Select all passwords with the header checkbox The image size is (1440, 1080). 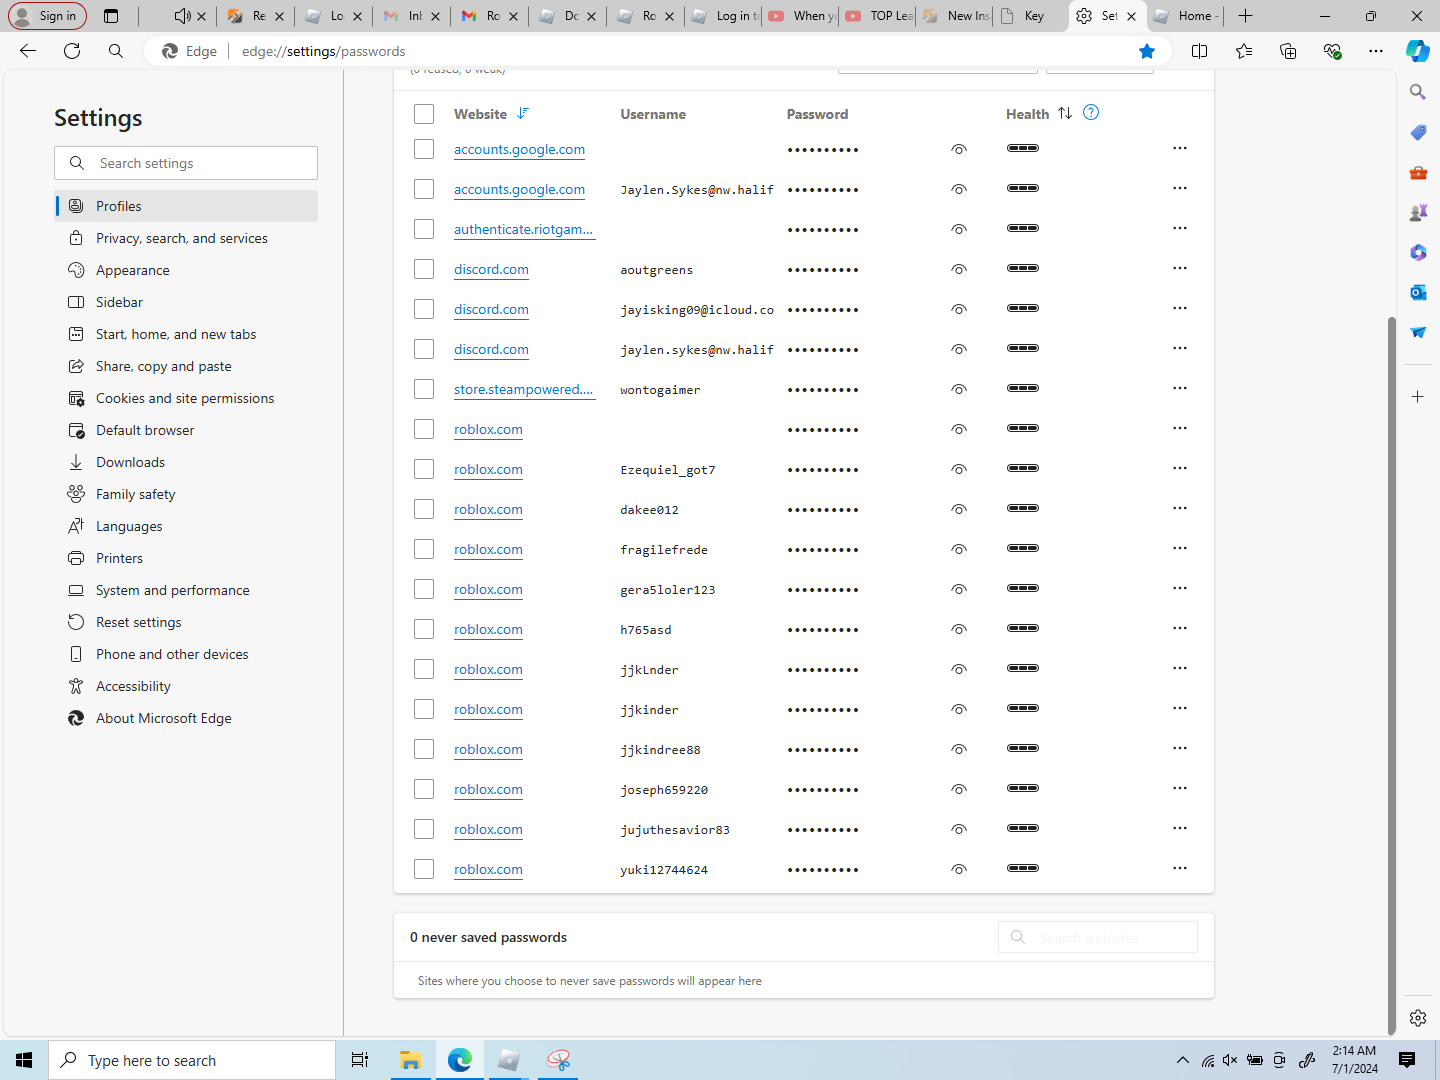[x=424, y=114]
